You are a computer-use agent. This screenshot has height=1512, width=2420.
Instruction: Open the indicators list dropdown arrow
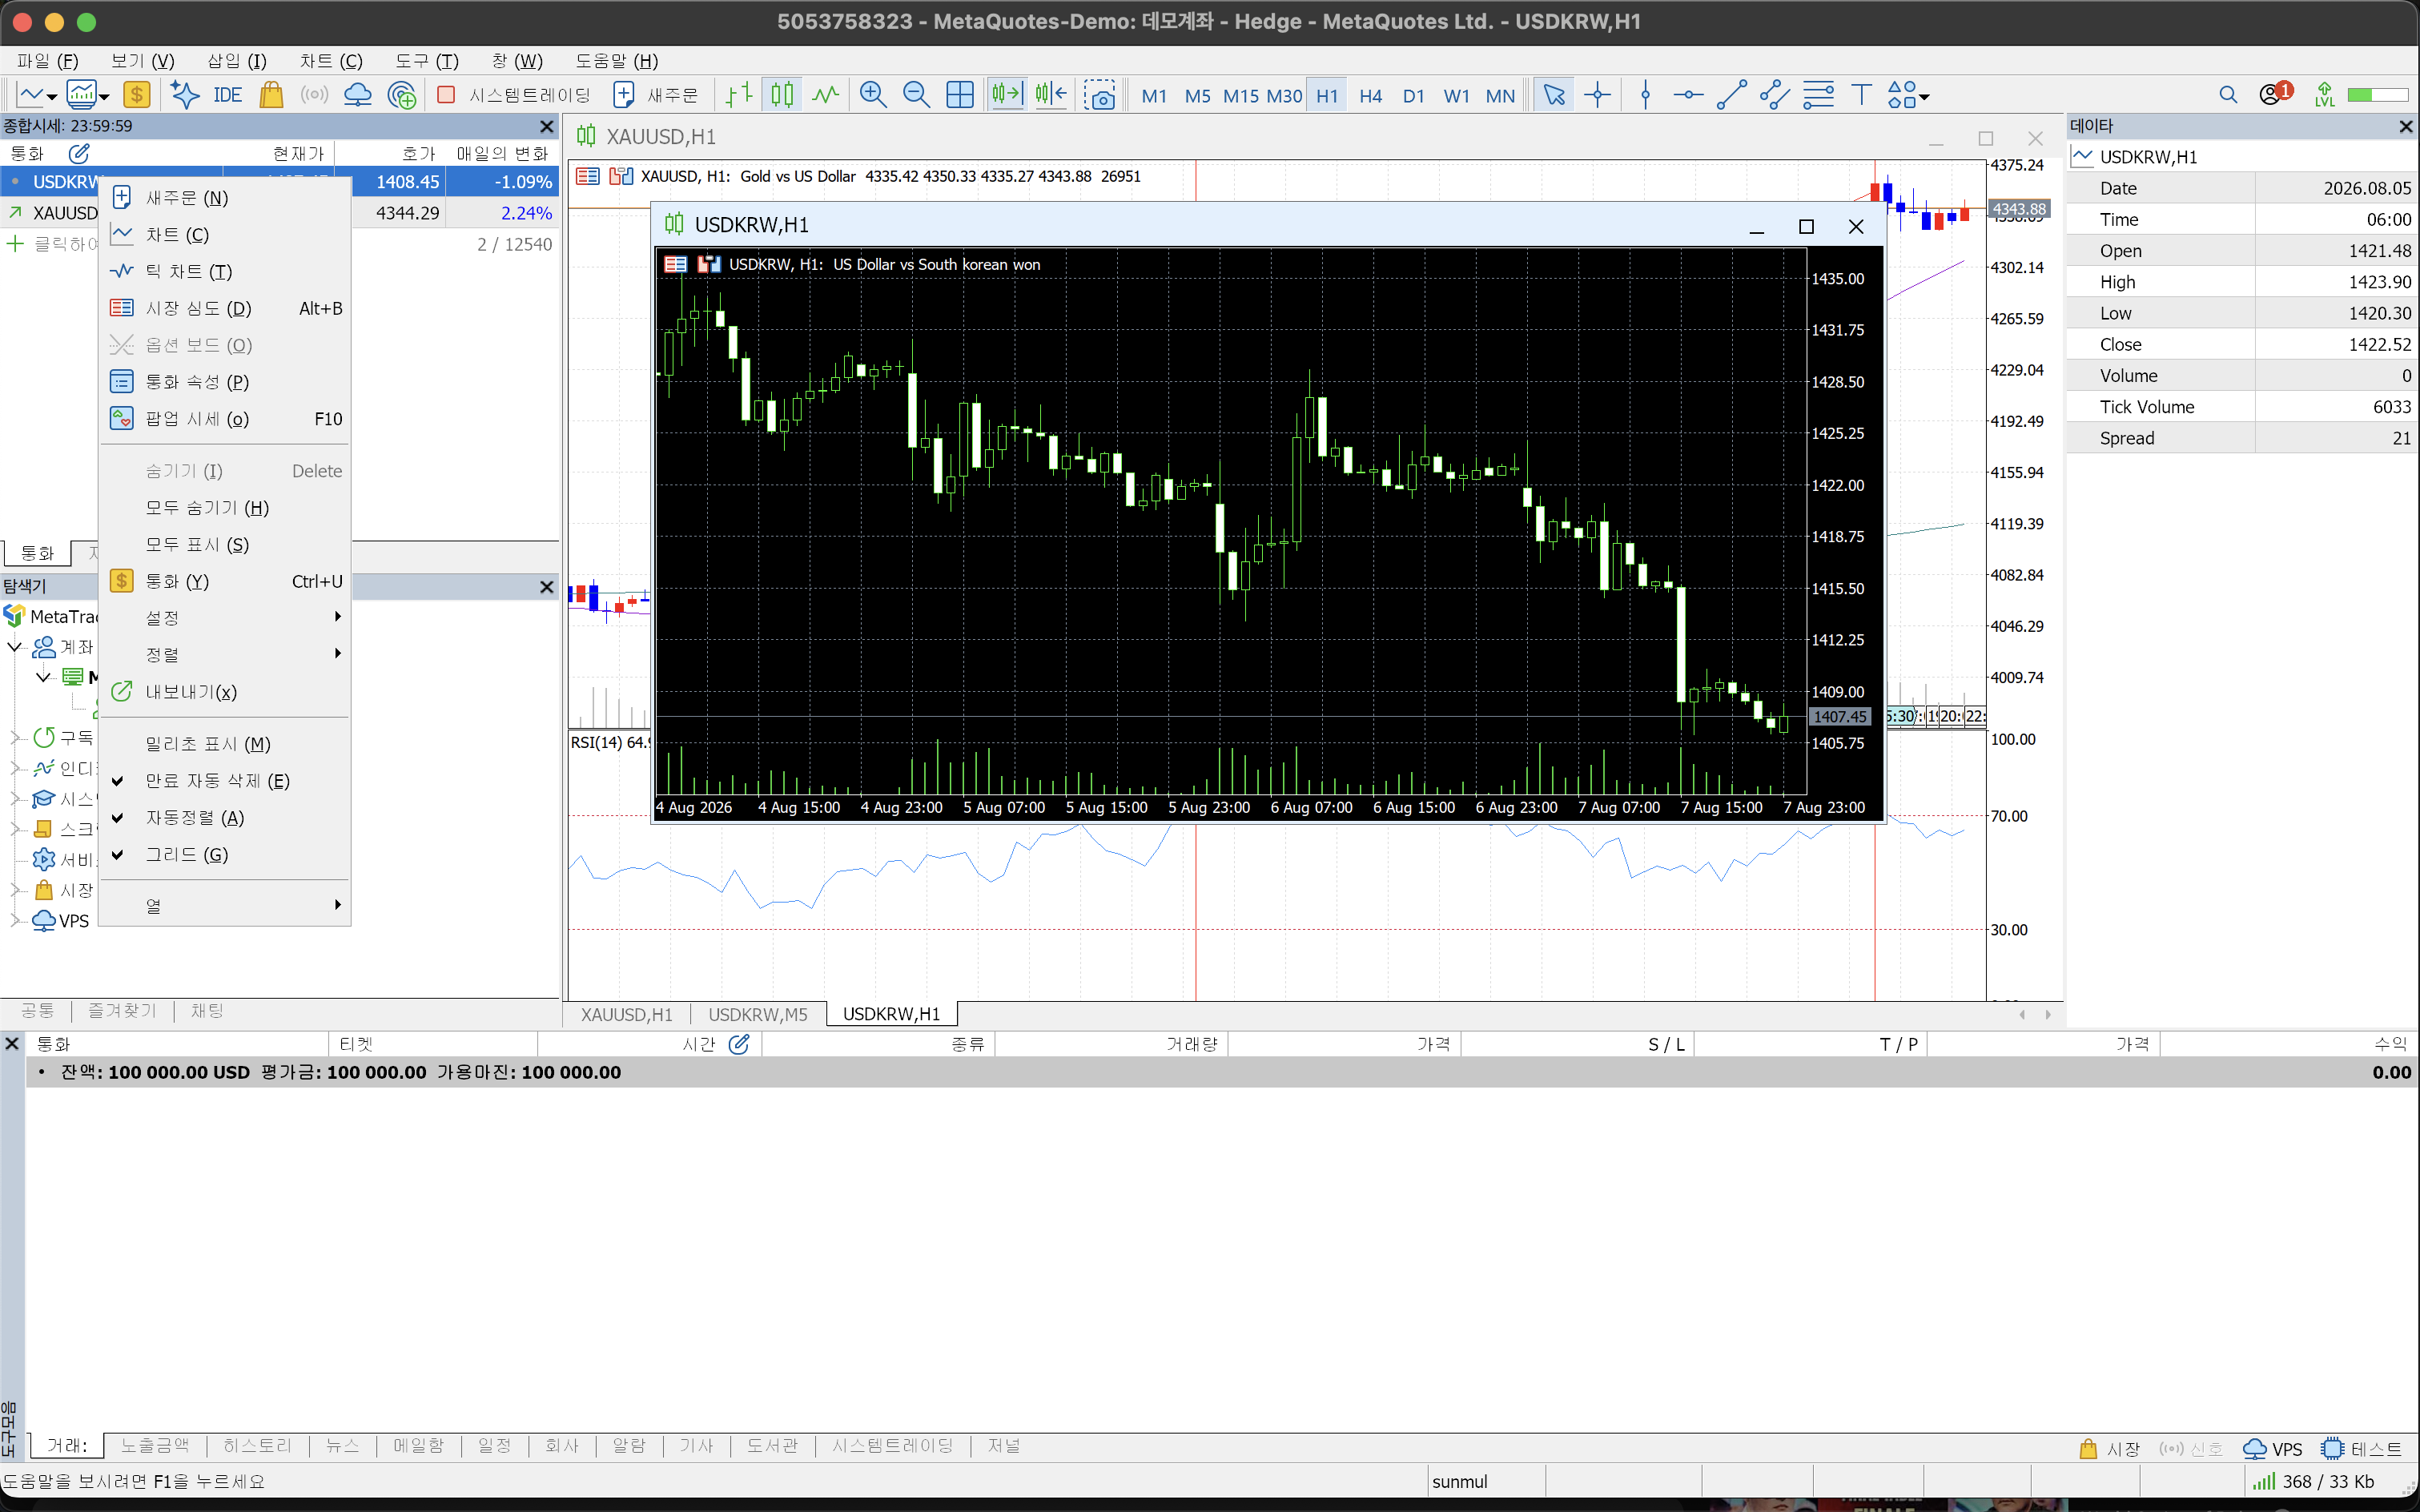click(x=104, y=97)
